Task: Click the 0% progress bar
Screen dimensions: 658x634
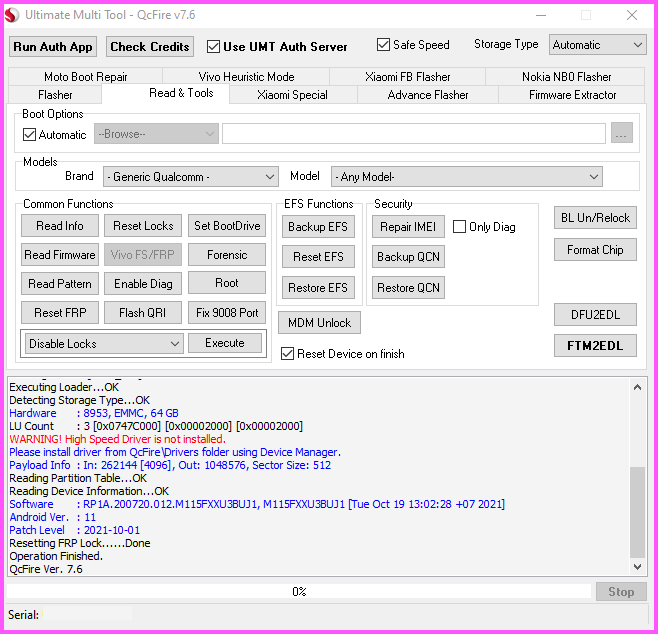Action: pos(299,591)
